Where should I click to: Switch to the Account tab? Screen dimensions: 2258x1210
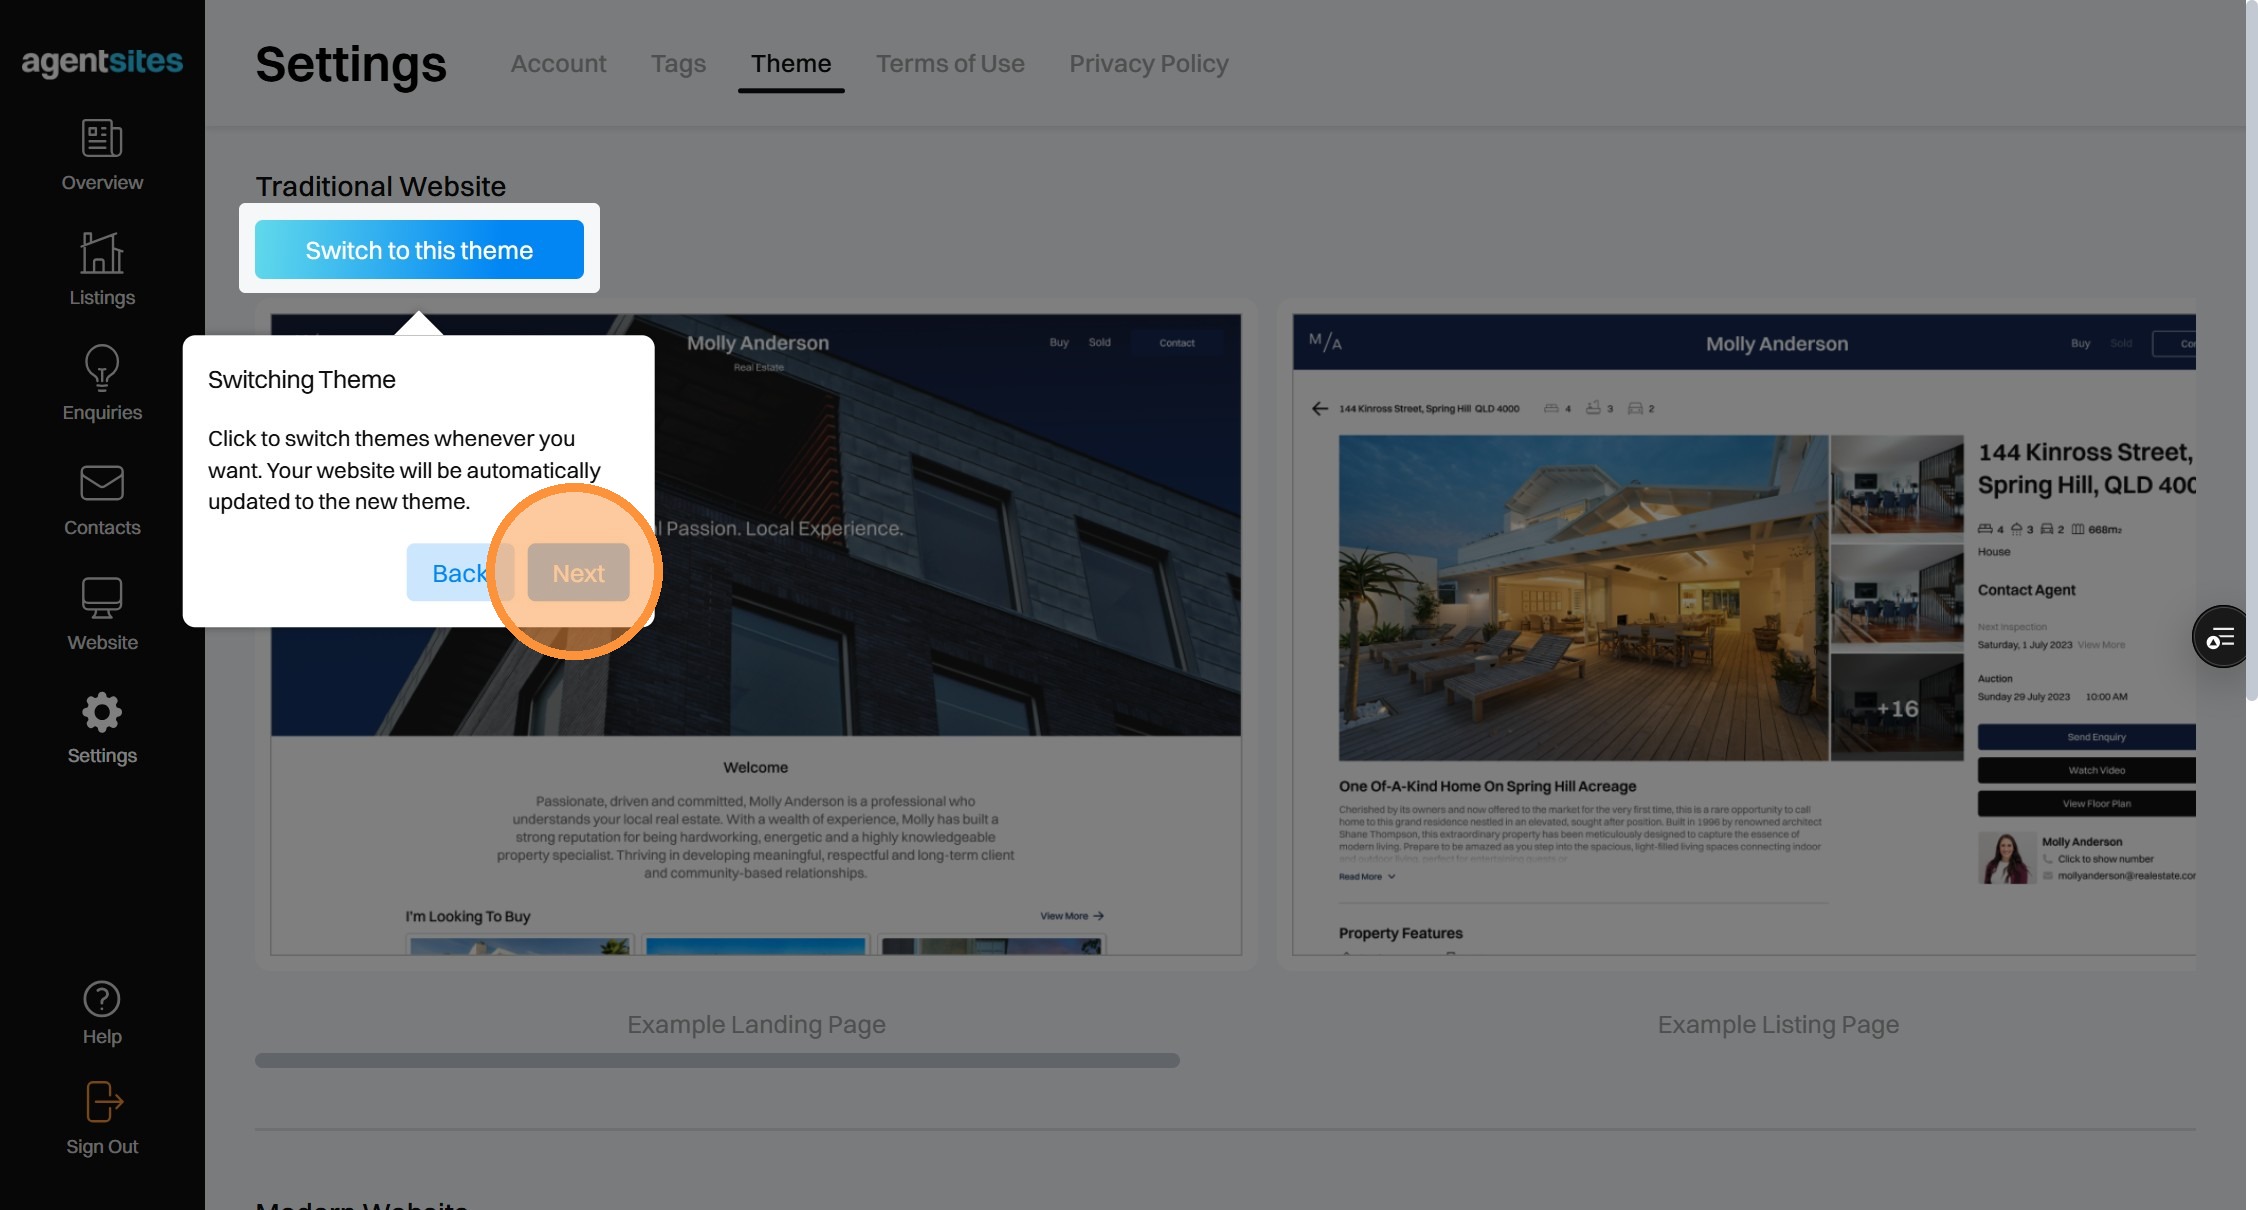[558, 64]
